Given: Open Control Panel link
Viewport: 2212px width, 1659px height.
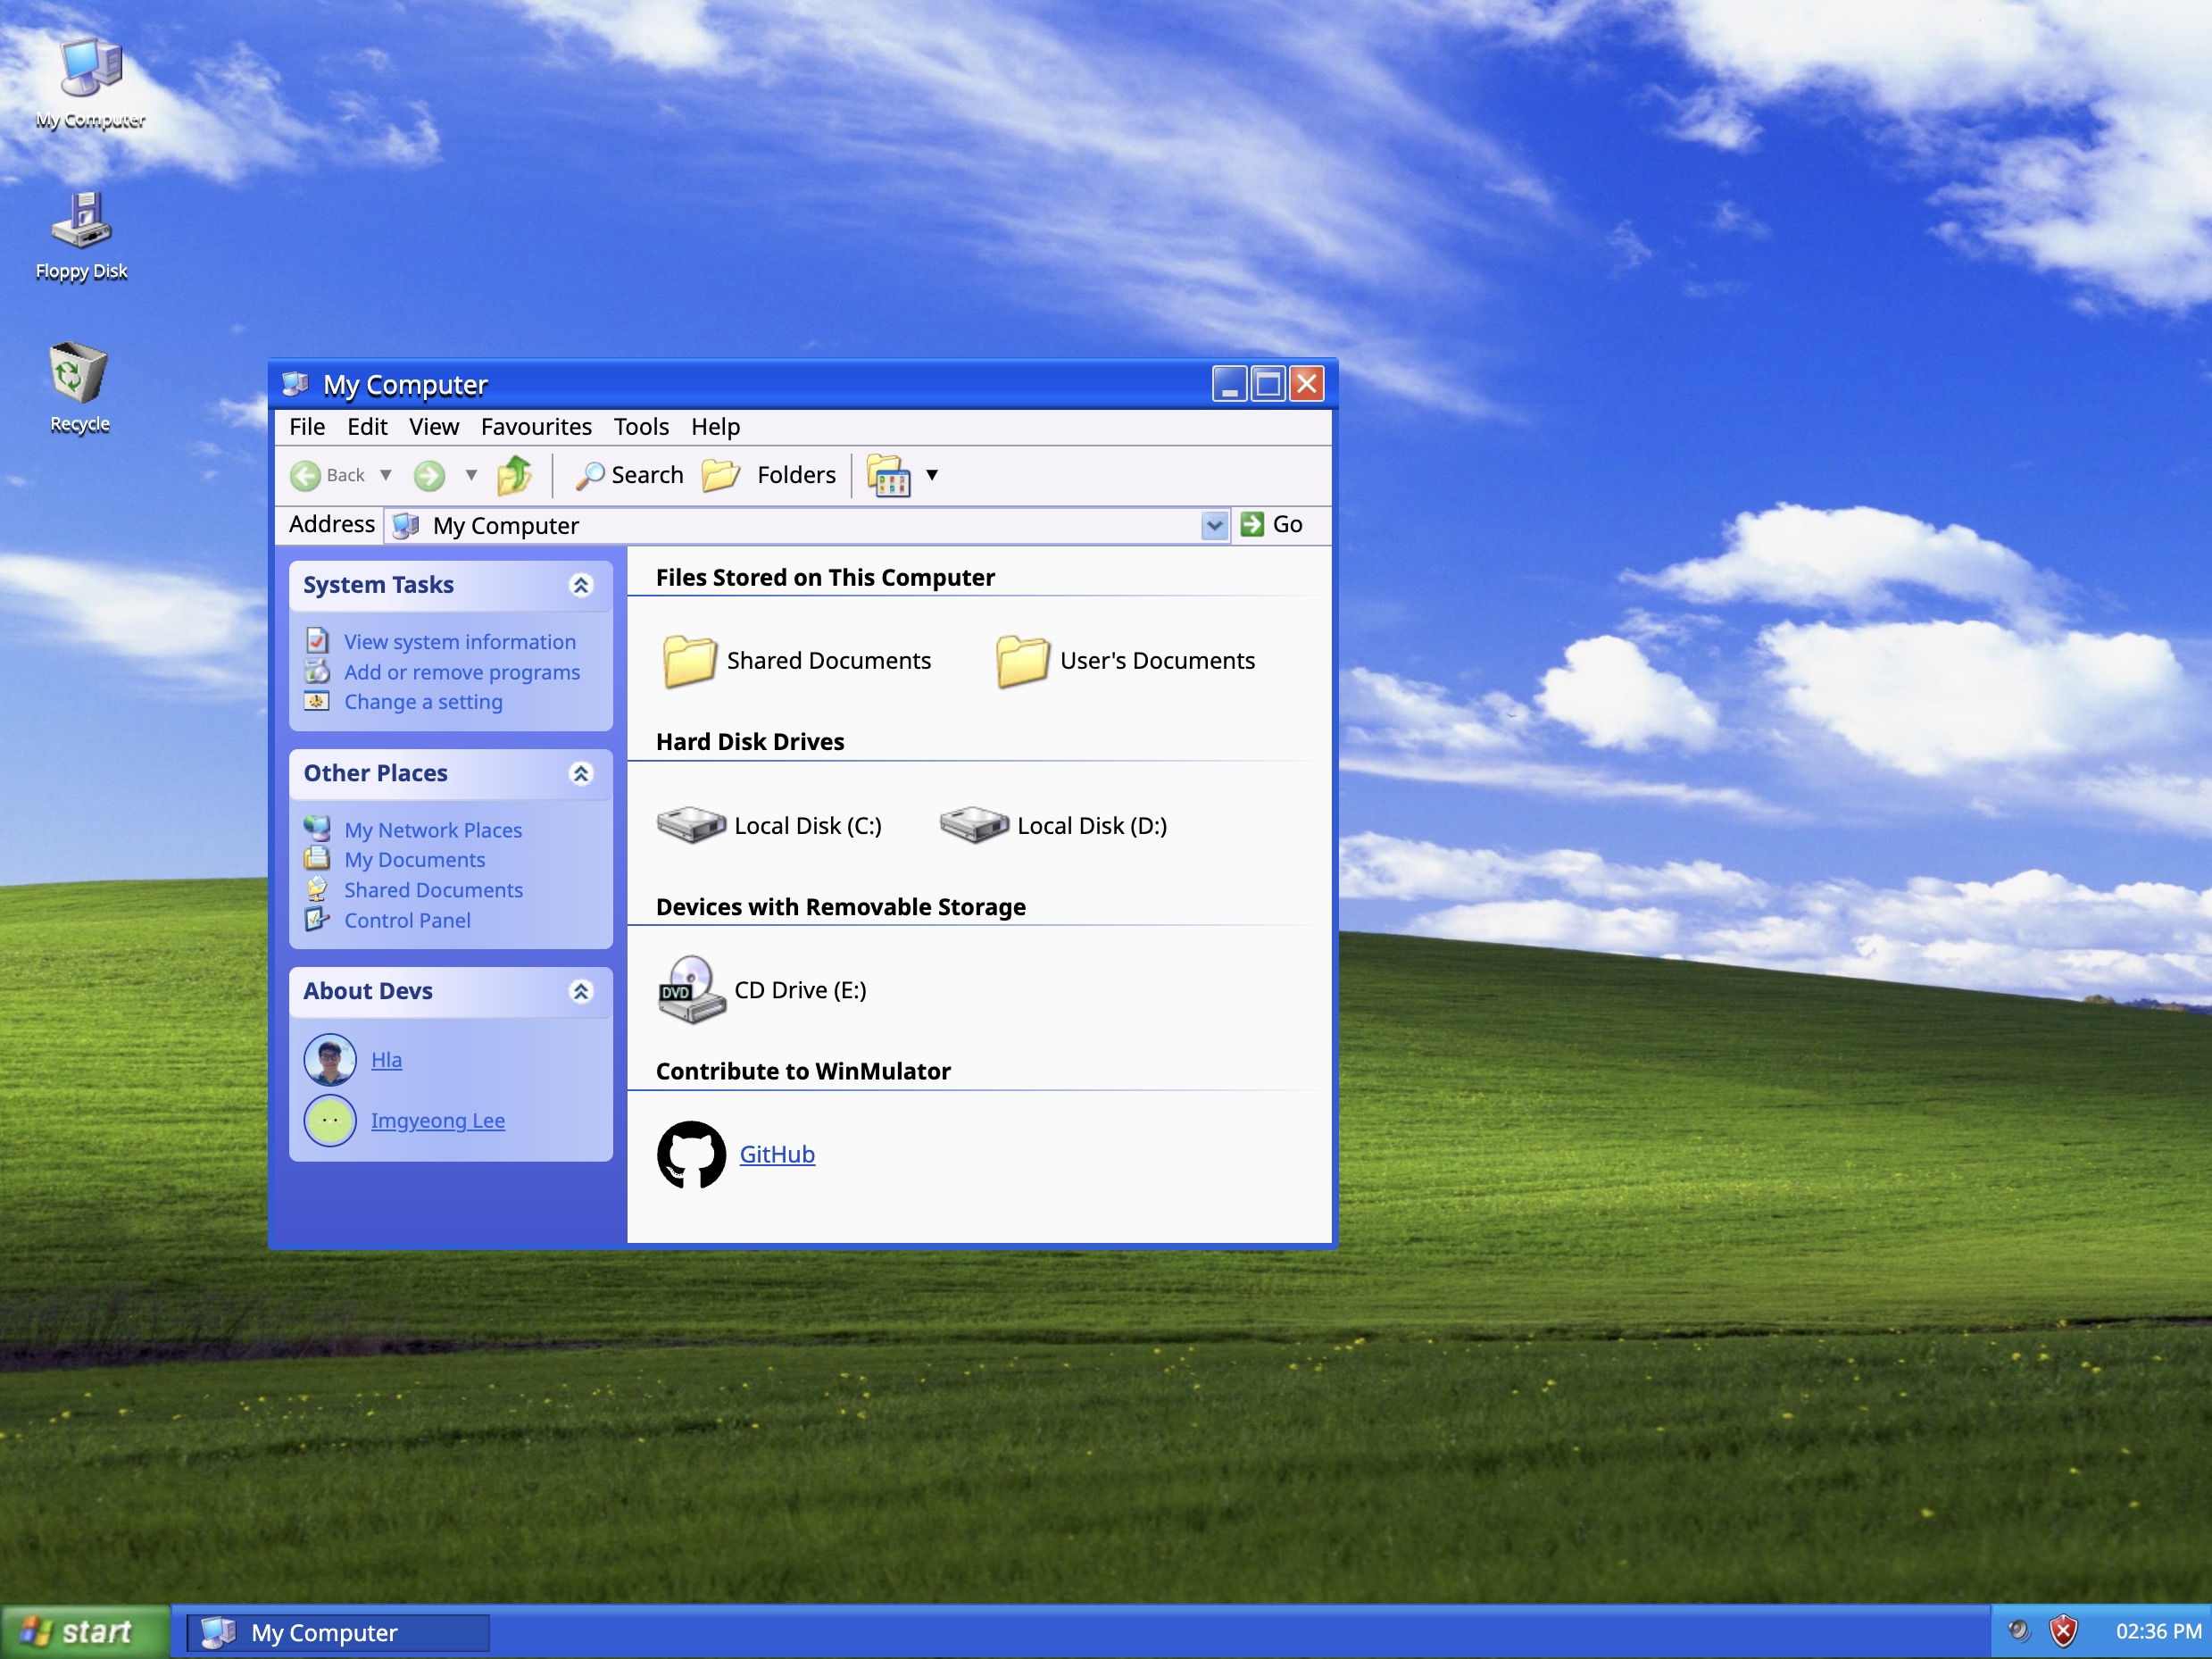Looking at the screenshot, I should (x=408, y=920).
